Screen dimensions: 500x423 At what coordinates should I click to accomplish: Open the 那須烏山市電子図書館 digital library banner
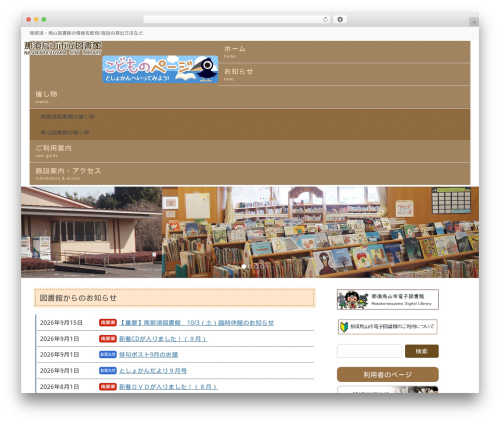pos(388,299)
